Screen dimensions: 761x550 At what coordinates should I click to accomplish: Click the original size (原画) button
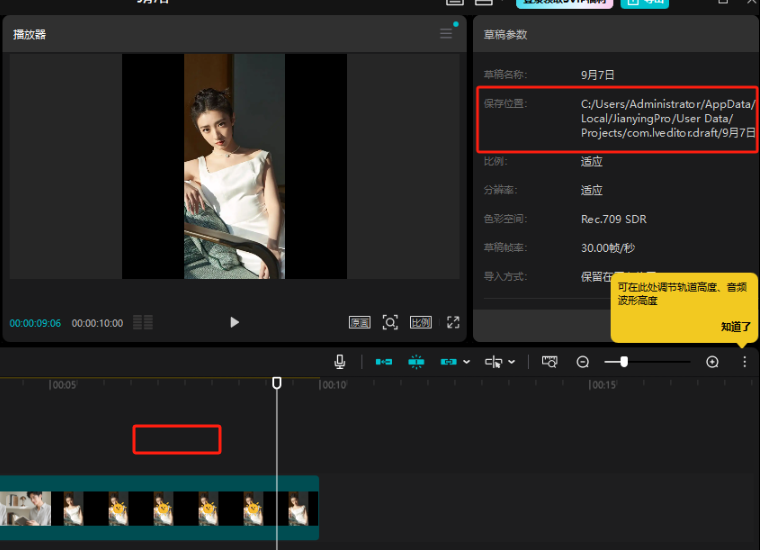[x=359, y=322]
